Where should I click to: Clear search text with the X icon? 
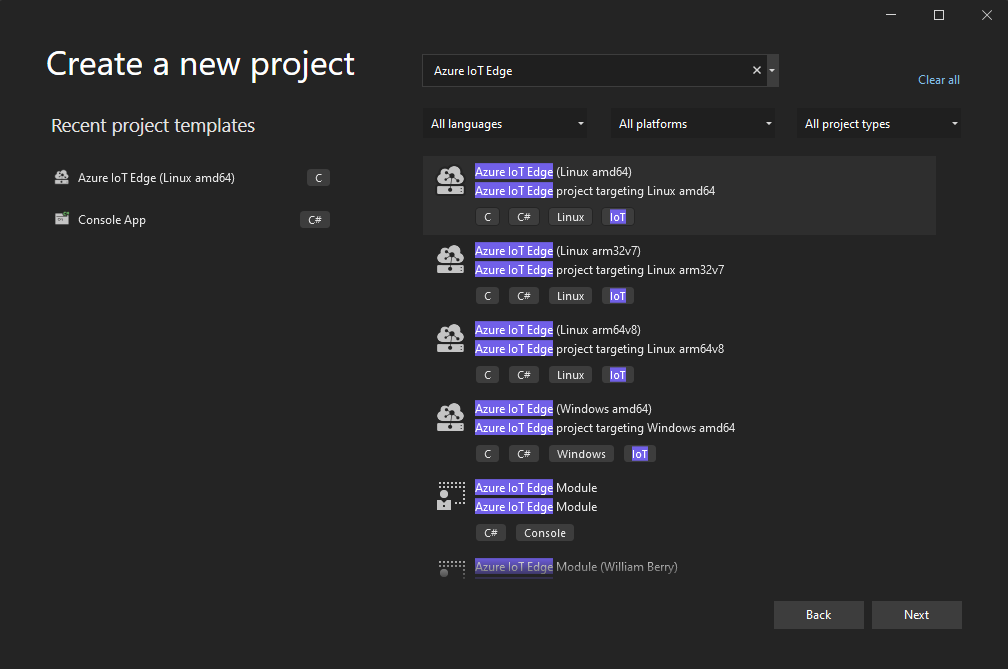pyautogui.click(x=757, y=71)
